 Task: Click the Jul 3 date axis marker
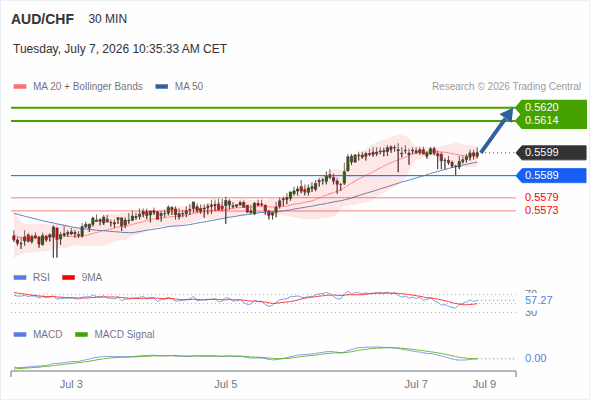click(71, 384)
